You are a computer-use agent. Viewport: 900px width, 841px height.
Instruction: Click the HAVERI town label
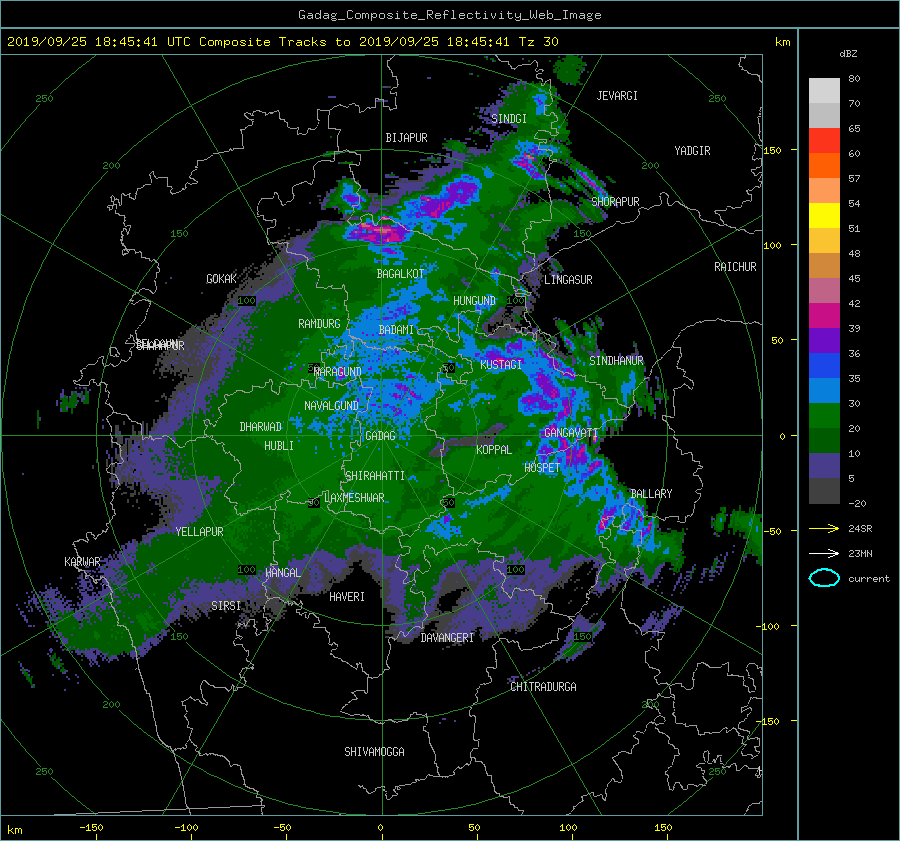coord(347,597)
